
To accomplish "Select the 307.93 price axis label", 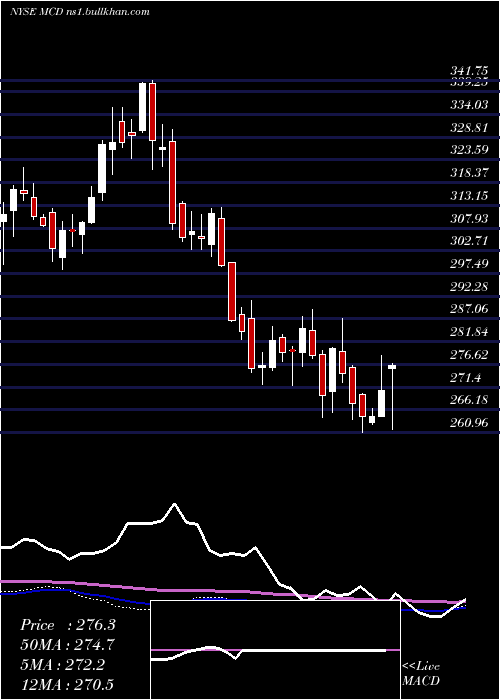I will 469,218.
